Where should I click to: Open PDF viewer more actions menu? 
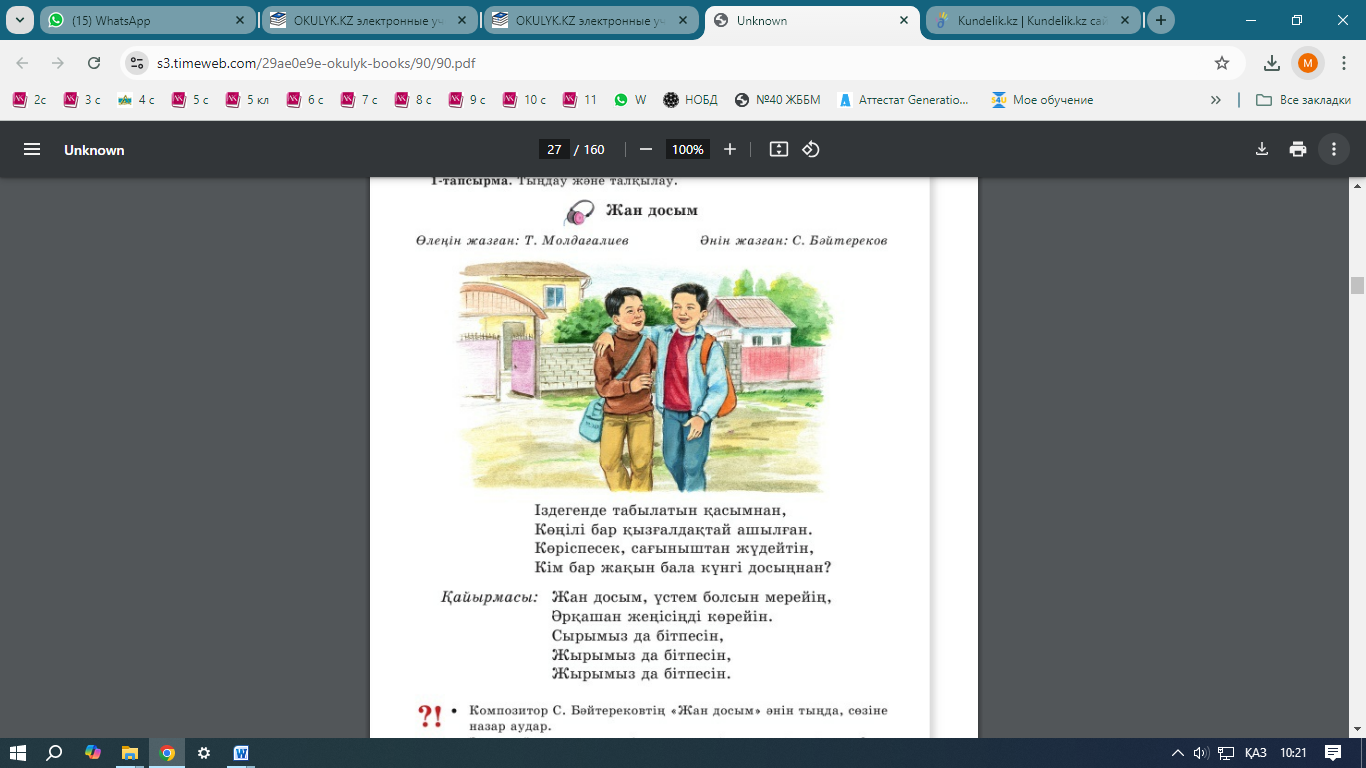click(1334, 149)
